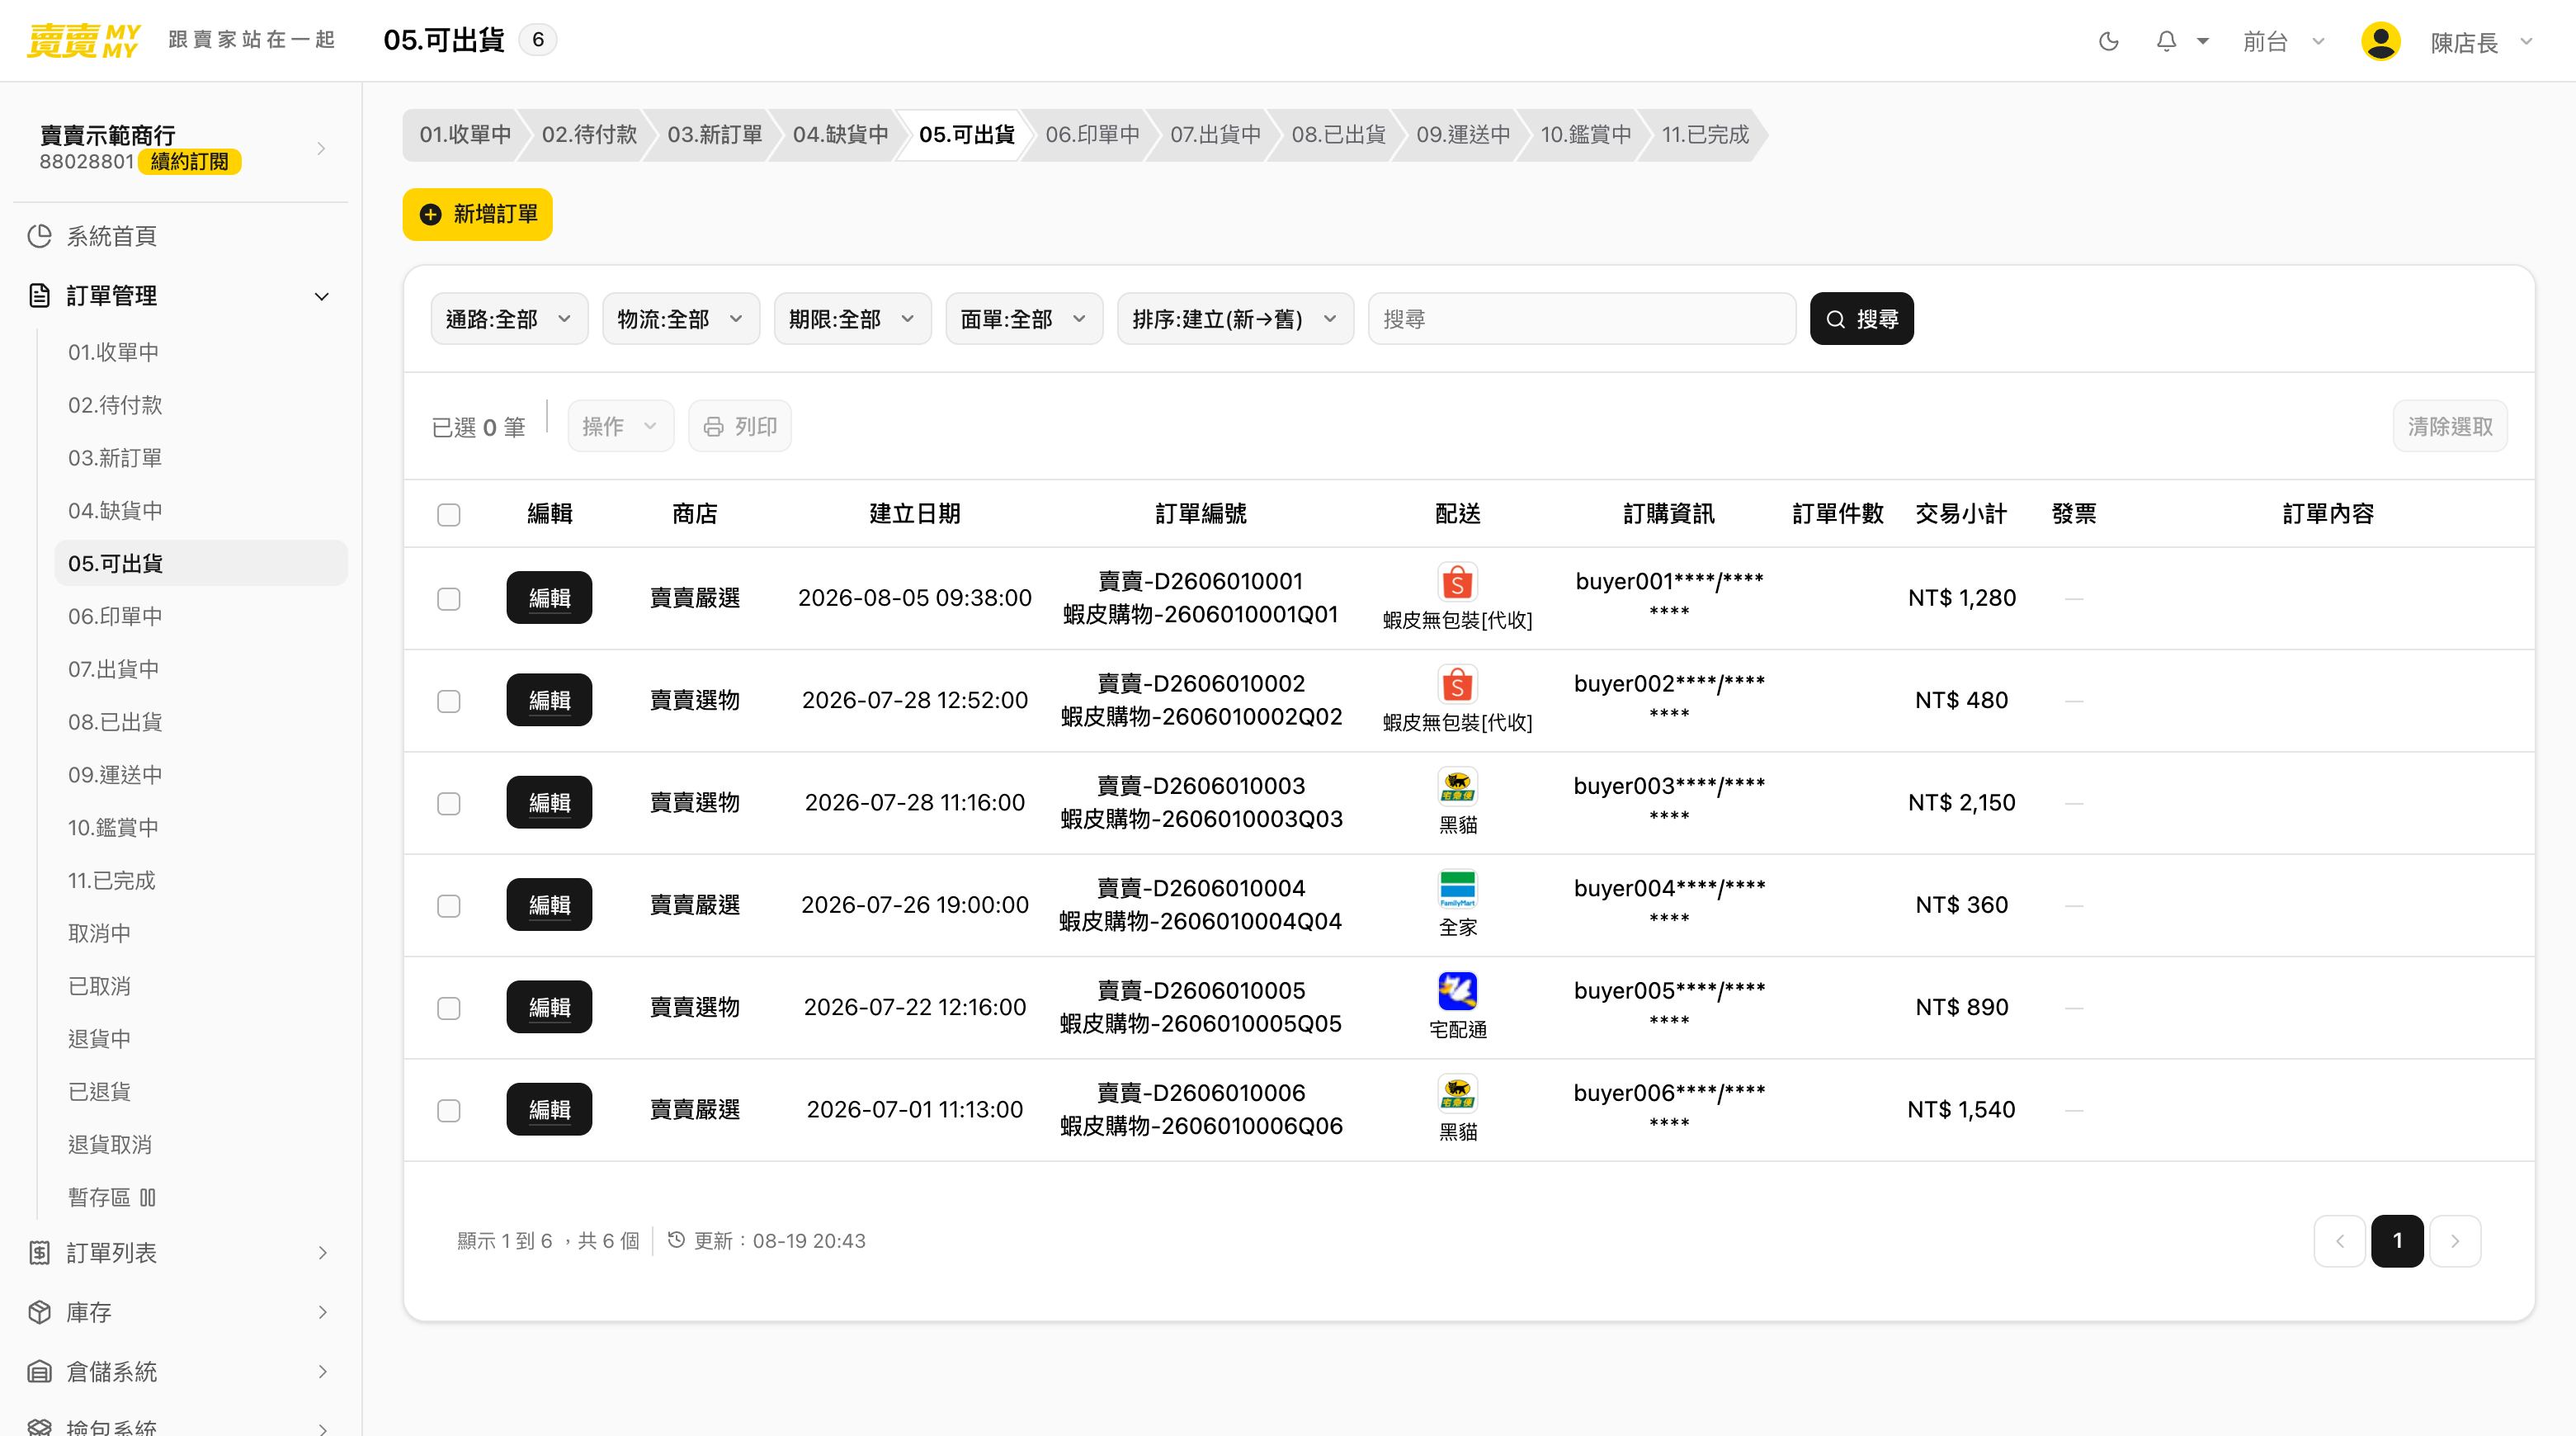The image size is (2576, 1436).
Task: Select checkbox for order D2606010003
Action: click(449, 803)
